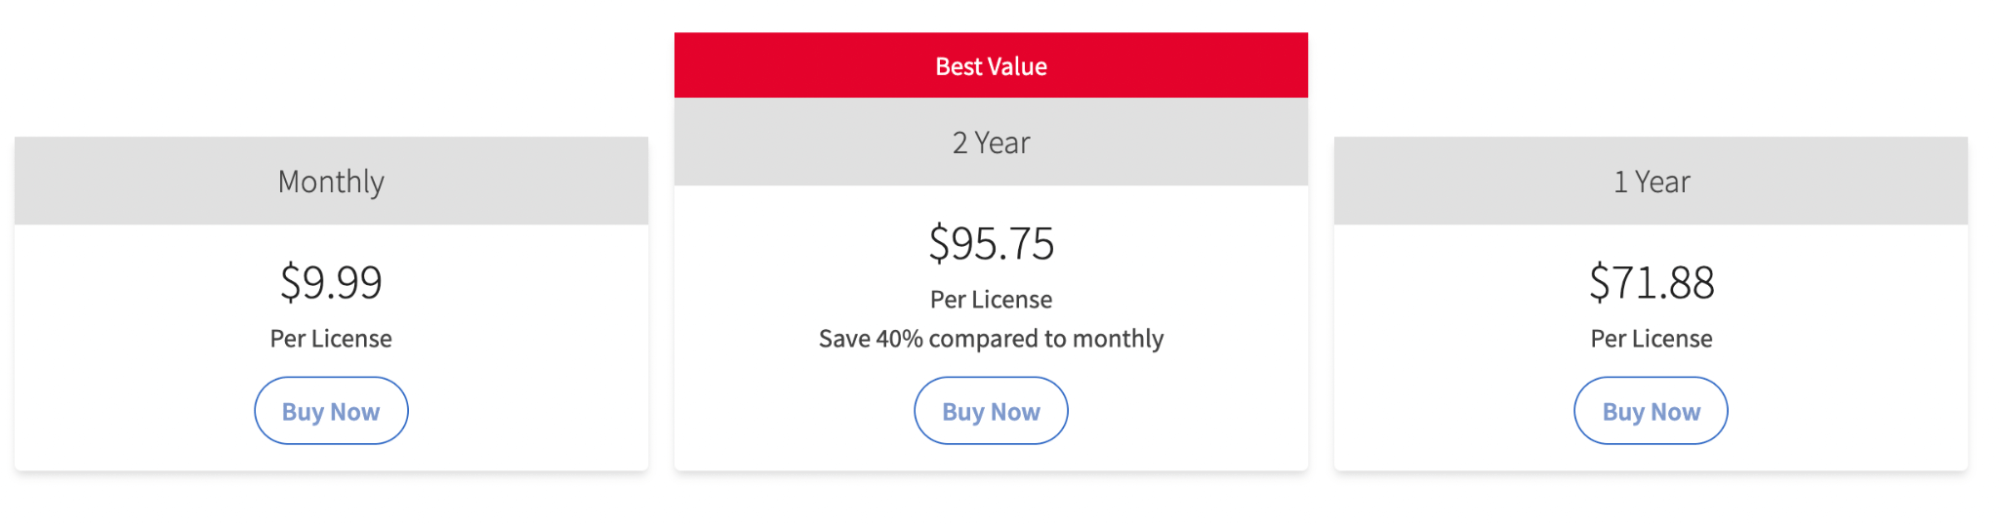Click the Save 40% compared to monthly text
The width and height of the screenshot is (1999, 525).
click(x=991, y=339)
